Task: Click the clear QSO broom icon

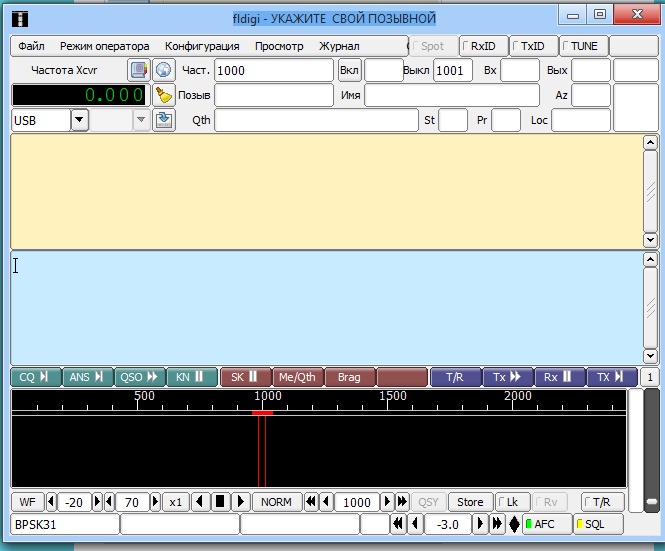Action: (x=165, y=95)
